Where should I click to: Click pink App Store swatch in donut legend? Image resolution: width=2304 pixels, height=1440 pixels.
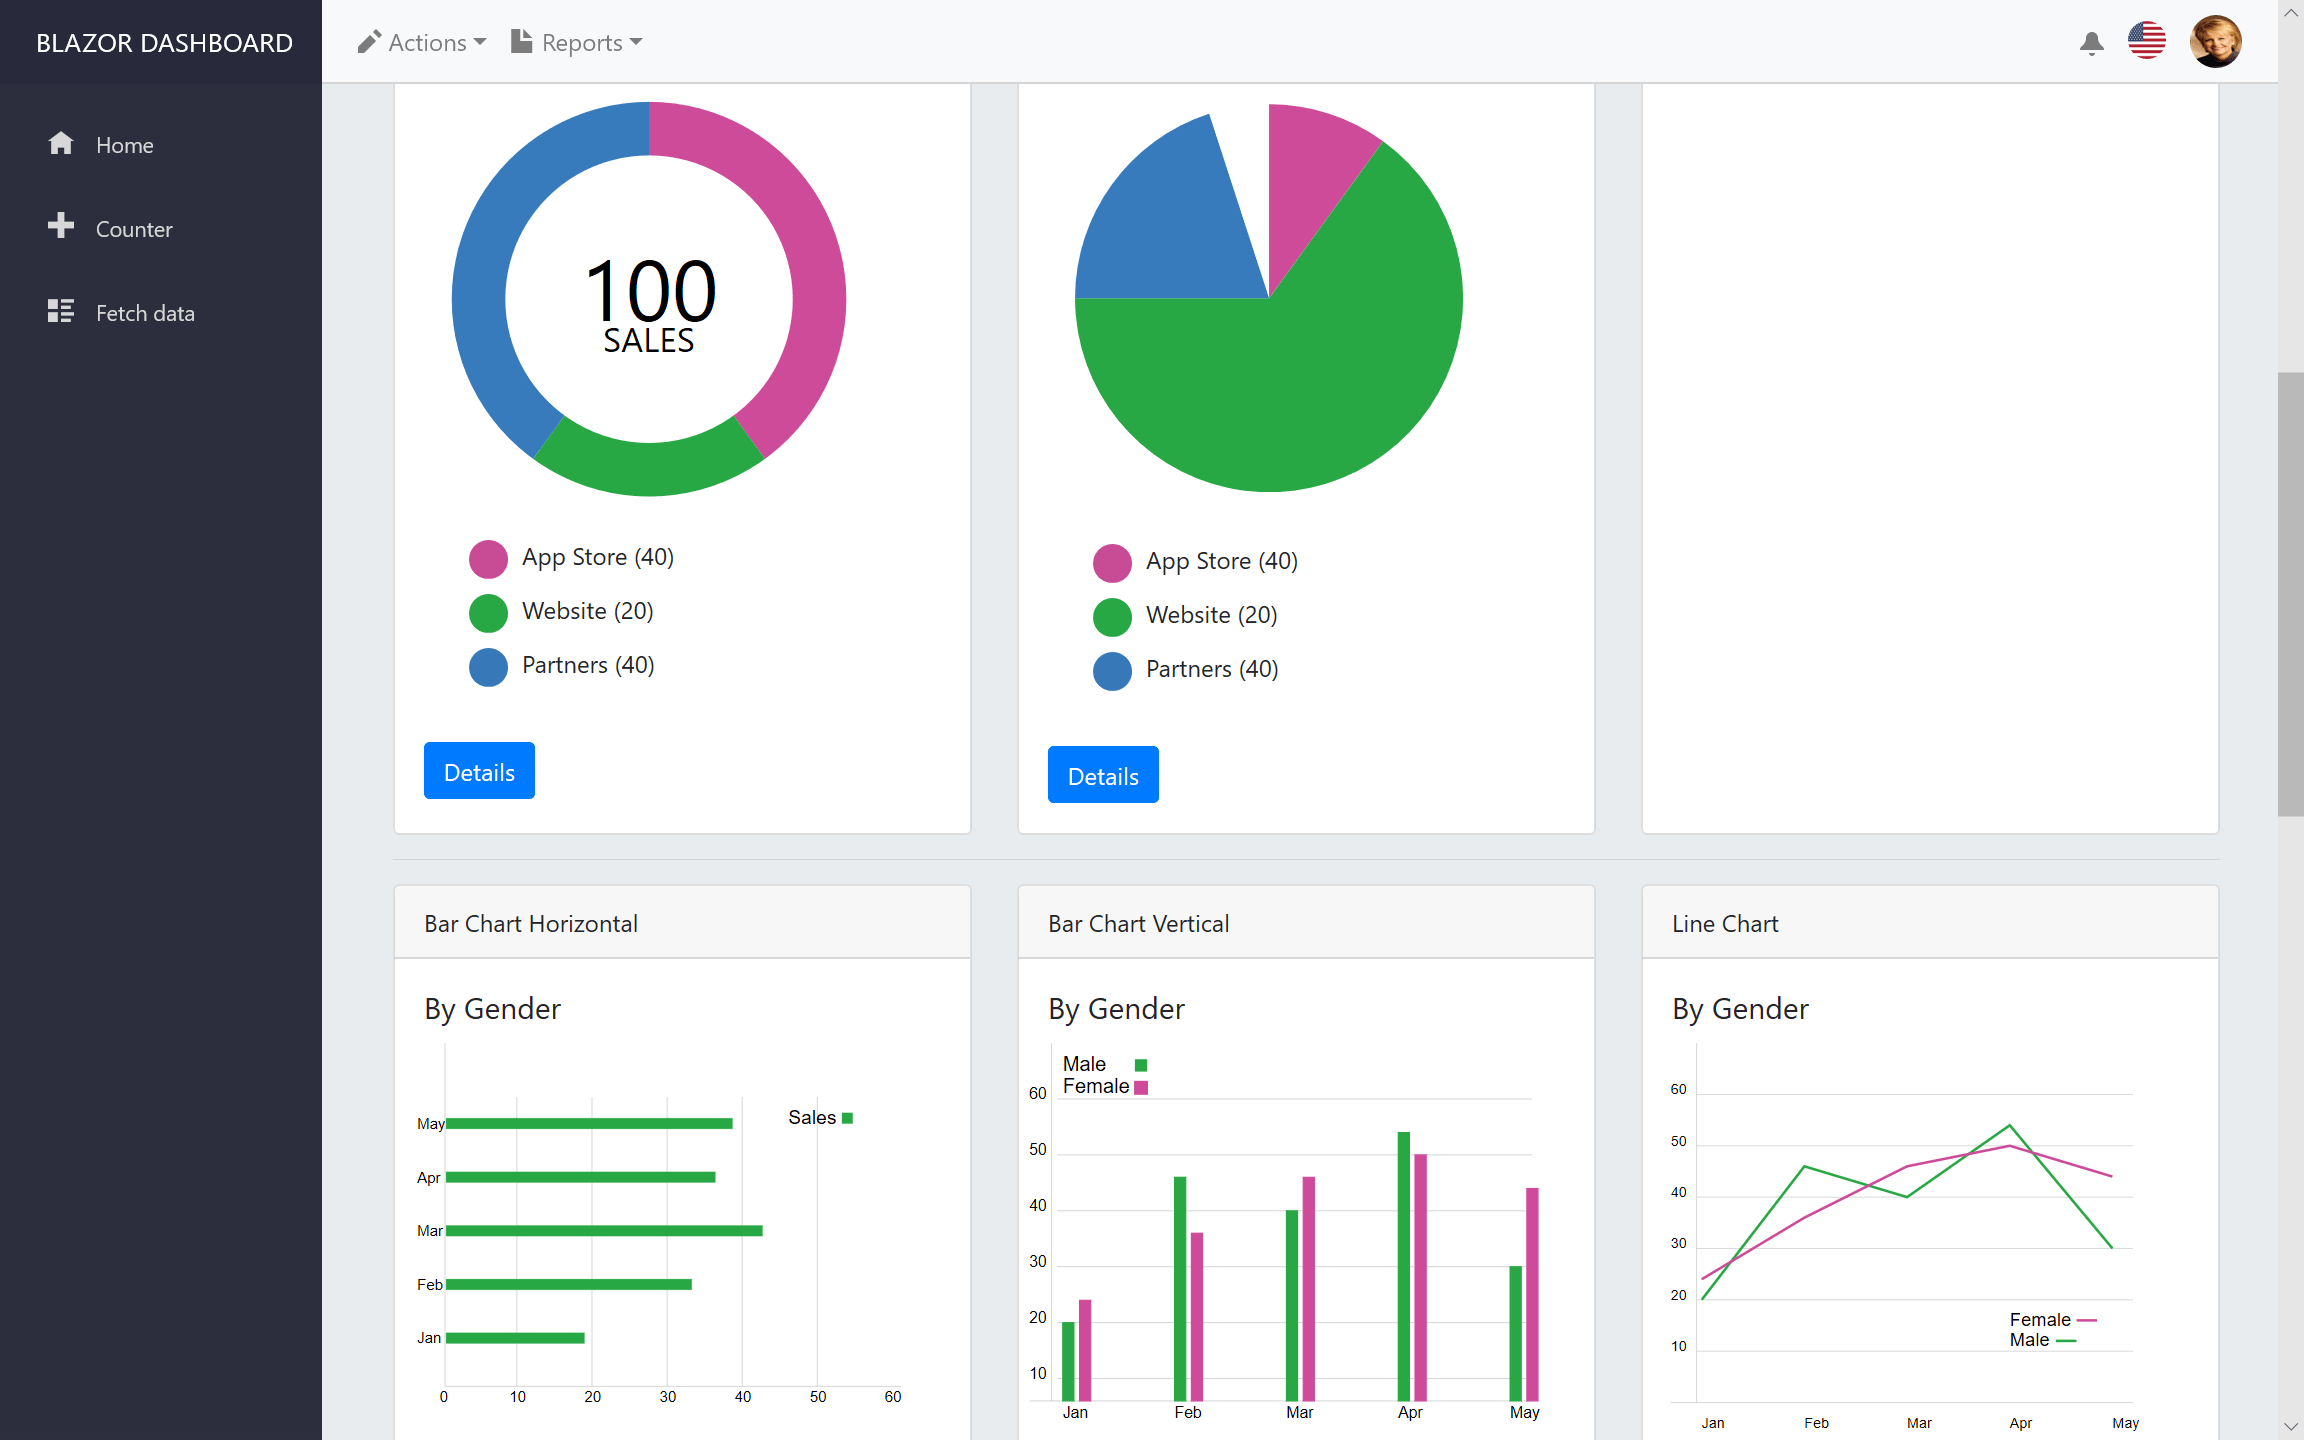(488, 558)
